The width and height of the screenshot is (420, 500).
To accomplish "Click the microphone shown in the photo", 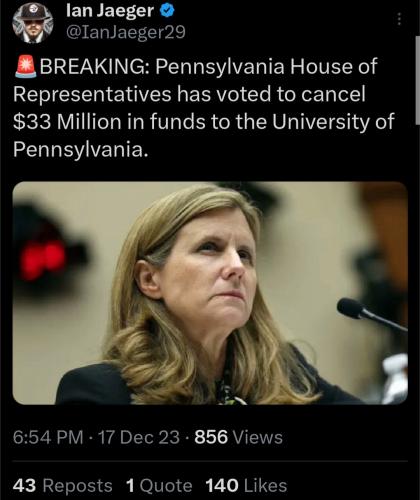I will [372, 315].
